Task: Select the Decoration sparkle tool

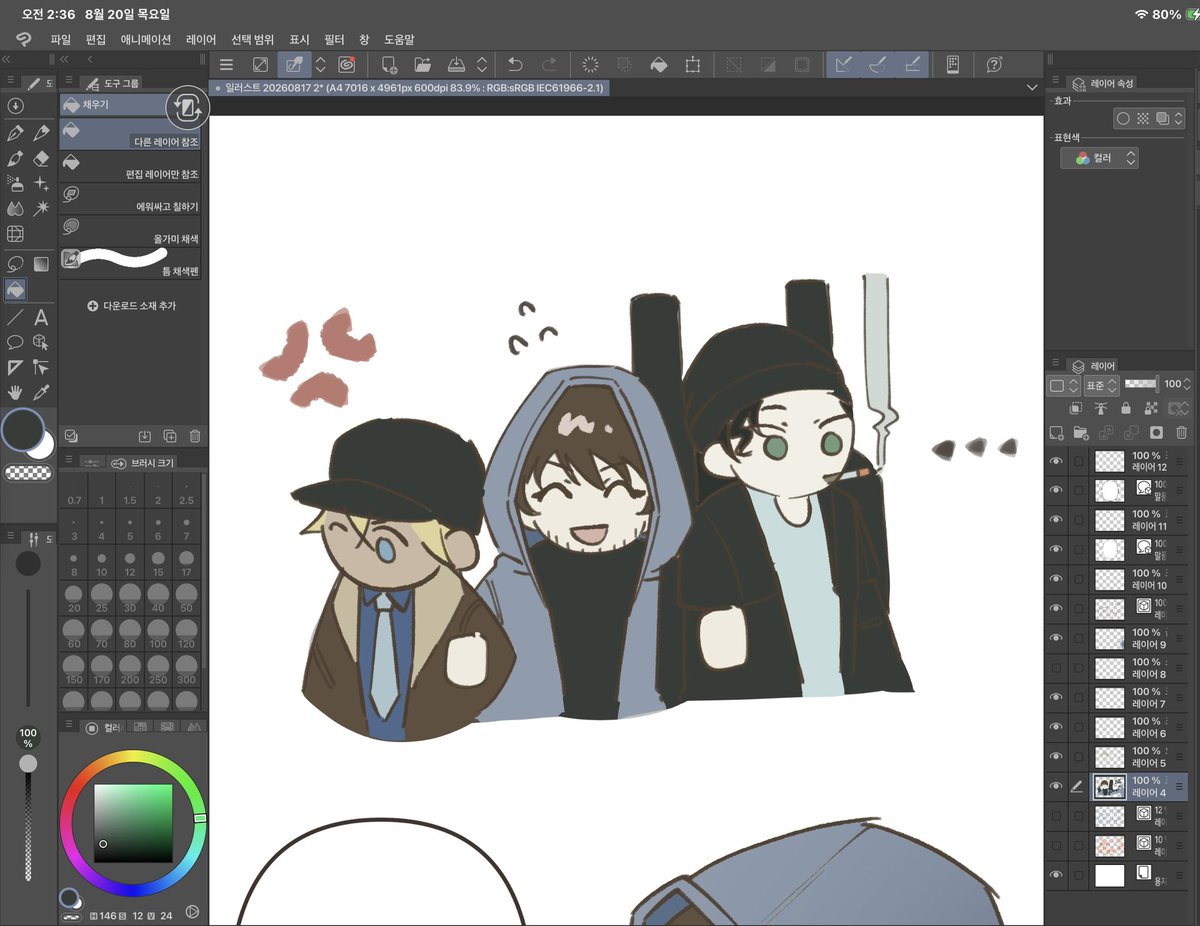Action: tap(41, 184)
